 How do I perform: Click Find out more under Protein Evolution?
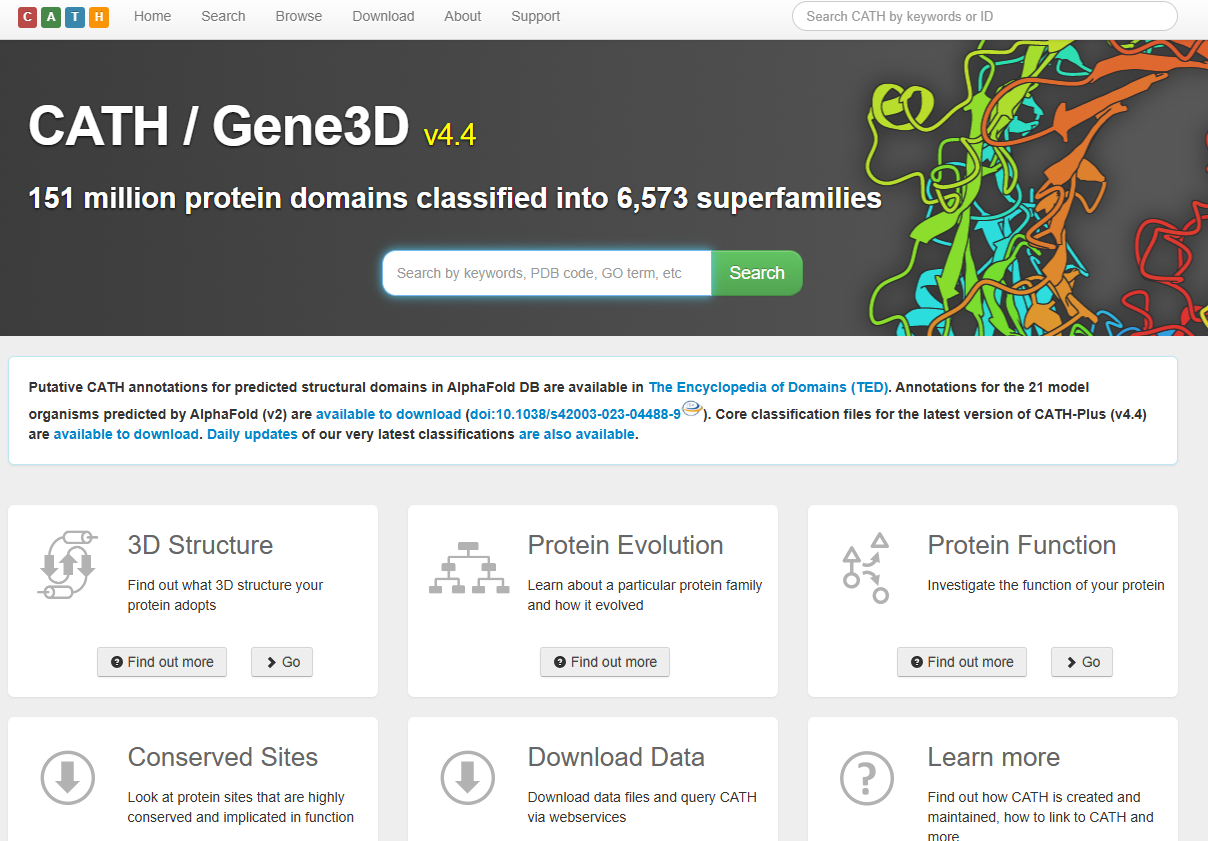605,662
